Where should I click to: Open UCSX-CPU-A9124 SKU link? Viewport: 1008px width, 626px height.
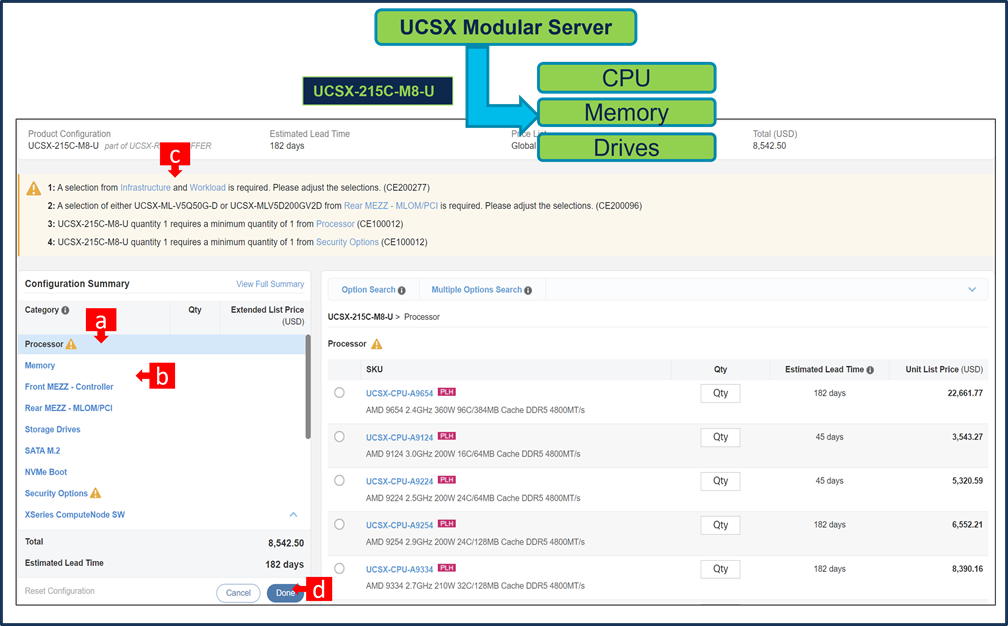399,438
